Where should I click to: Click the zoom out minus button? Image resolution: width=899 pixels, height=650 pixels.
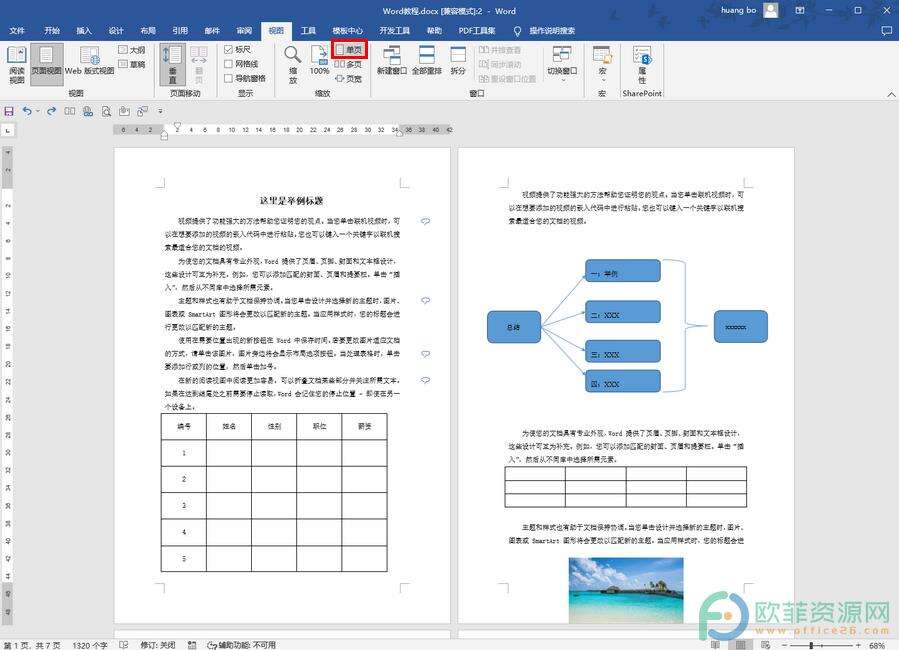784,645
